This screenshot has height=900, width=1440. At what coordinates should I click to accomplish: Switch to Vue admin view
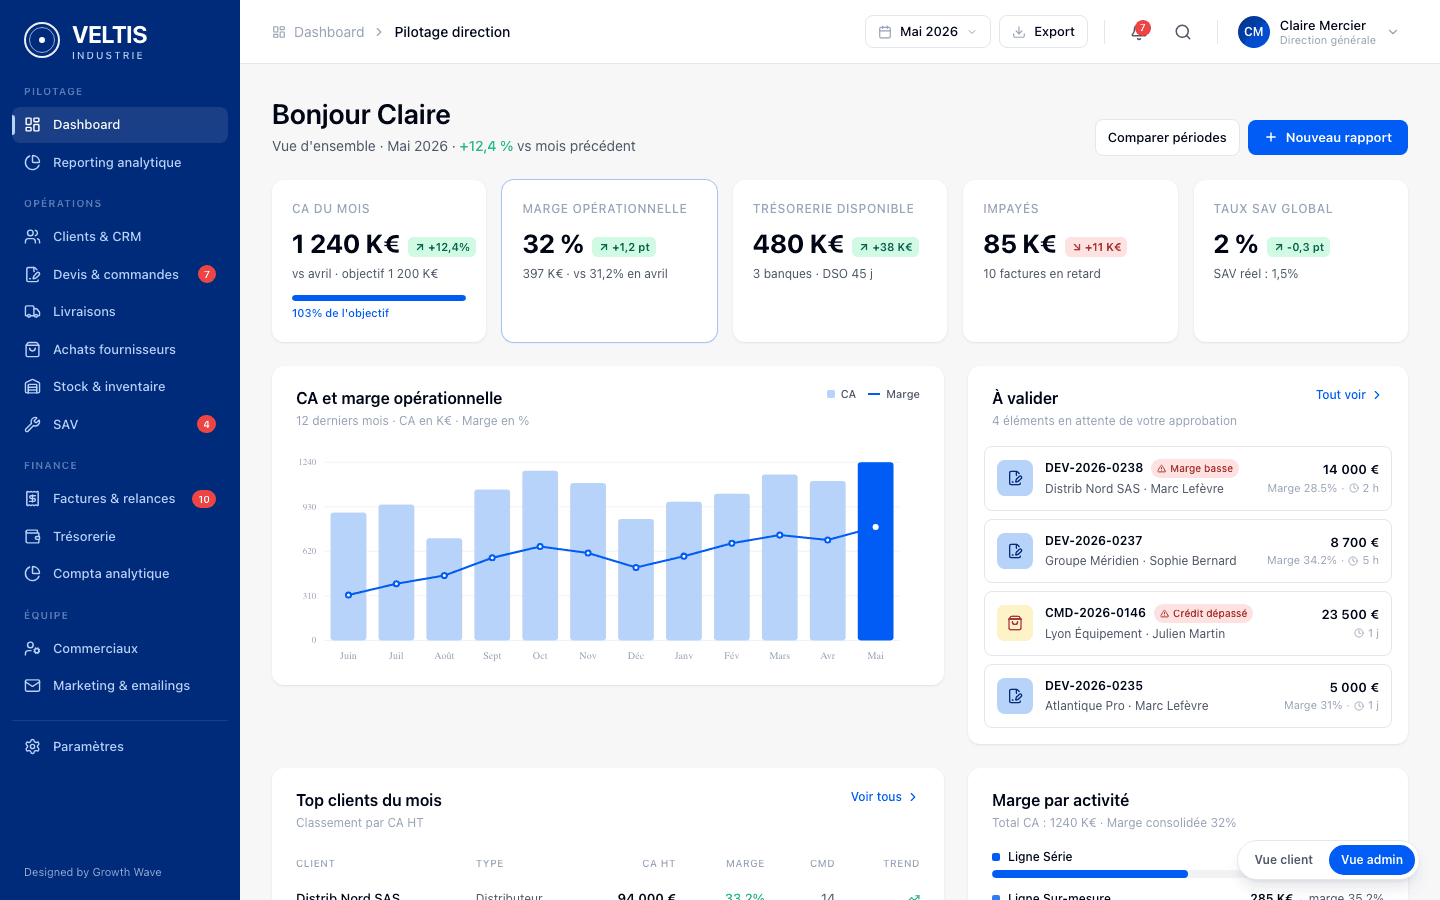coord(1371,860)
